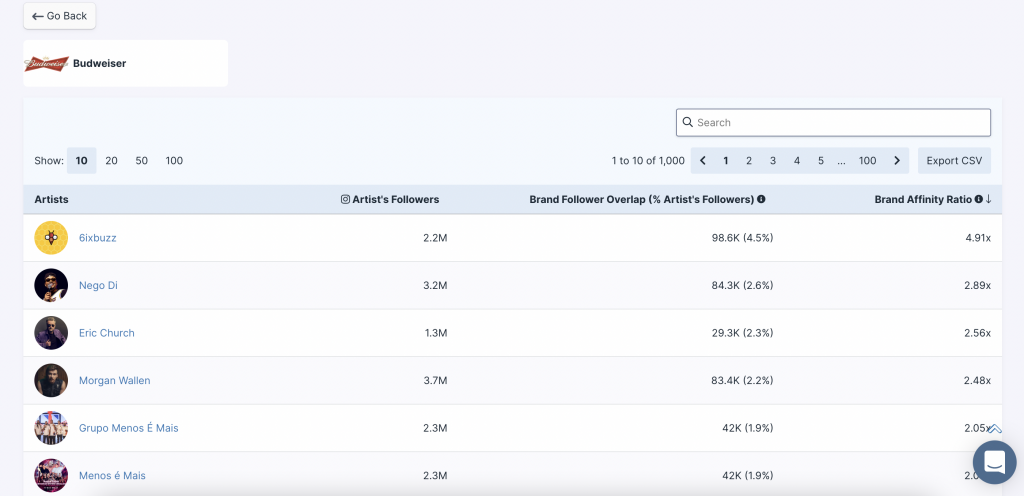Open info icon beside Brand Affinity Ratio
This screenshot has width=1024, height=496.
tap(979, 200)
